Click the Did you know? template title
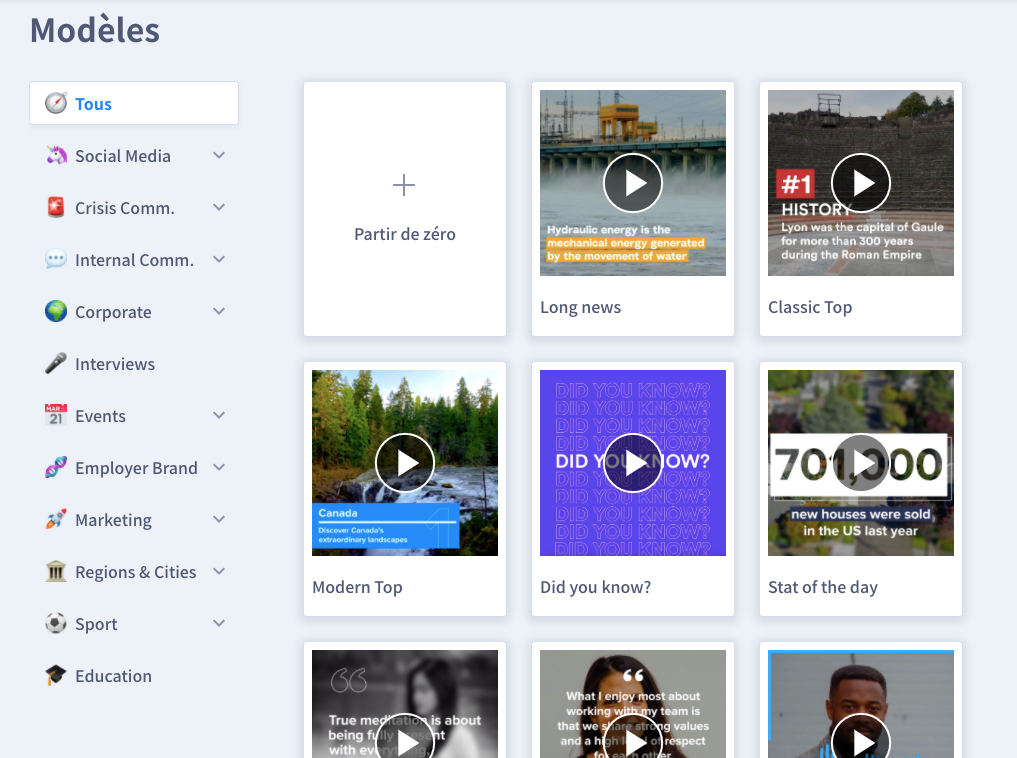The height and width of the screenshot is (758, 1017). pos(595,587)
